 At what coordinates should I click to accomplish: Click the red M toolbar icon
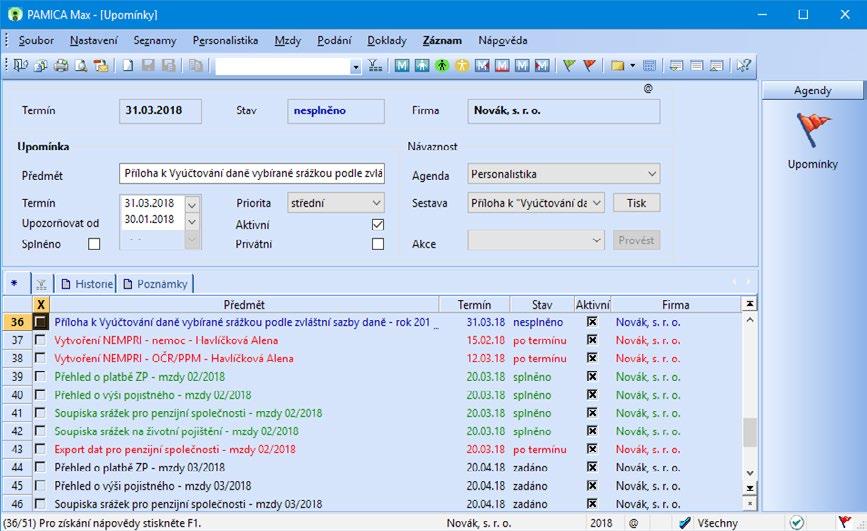tap(502, 65)
